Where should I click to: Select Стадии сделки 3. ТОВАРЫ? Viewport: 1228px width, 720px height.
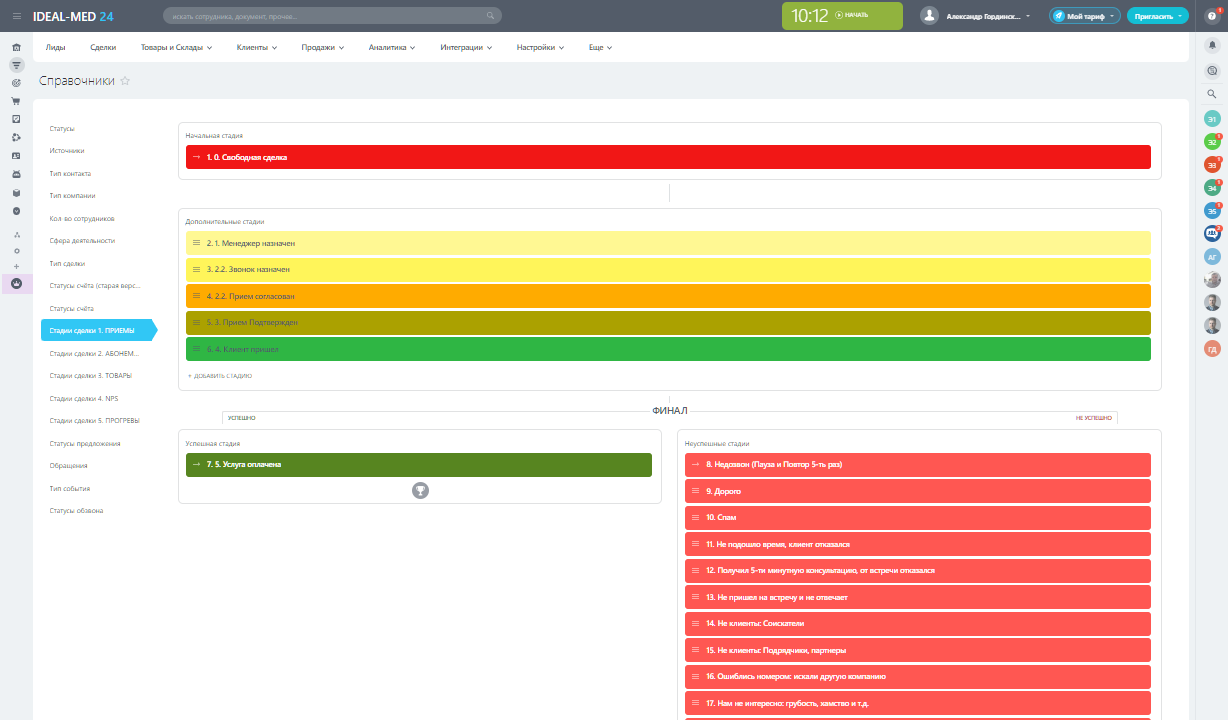91,375
